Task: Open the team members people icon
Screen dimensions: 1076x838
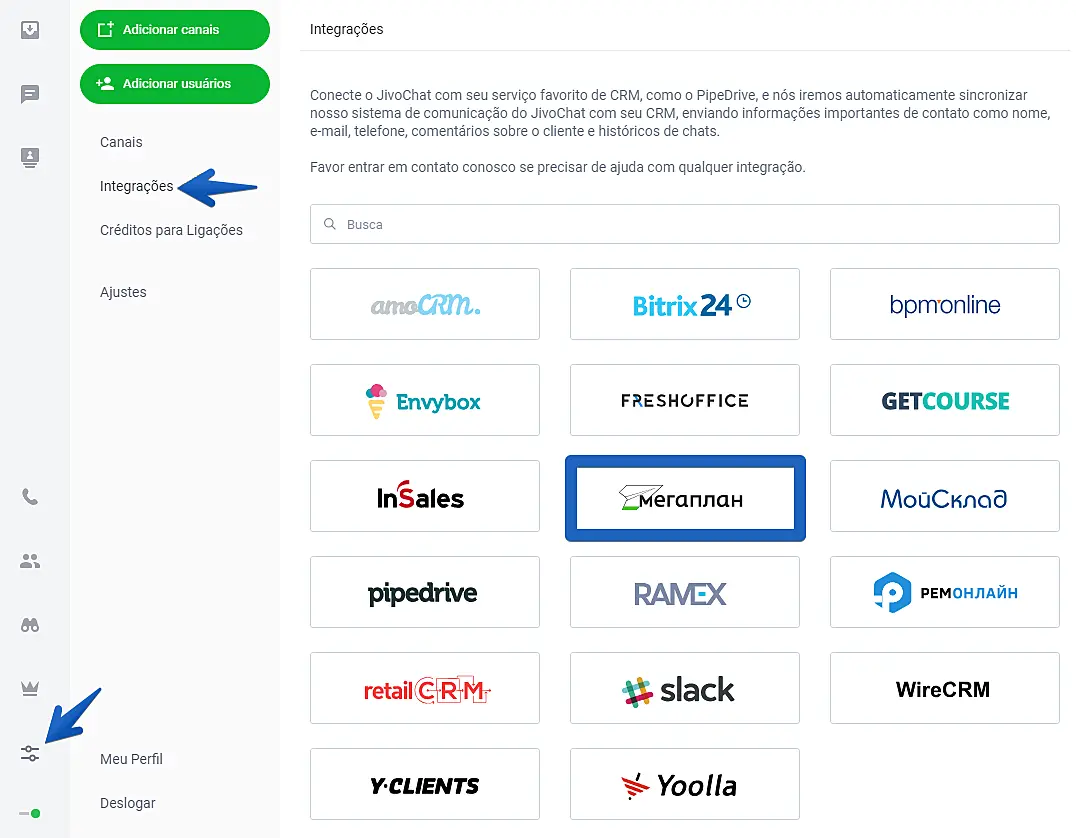Action: [x=30, y=562]
